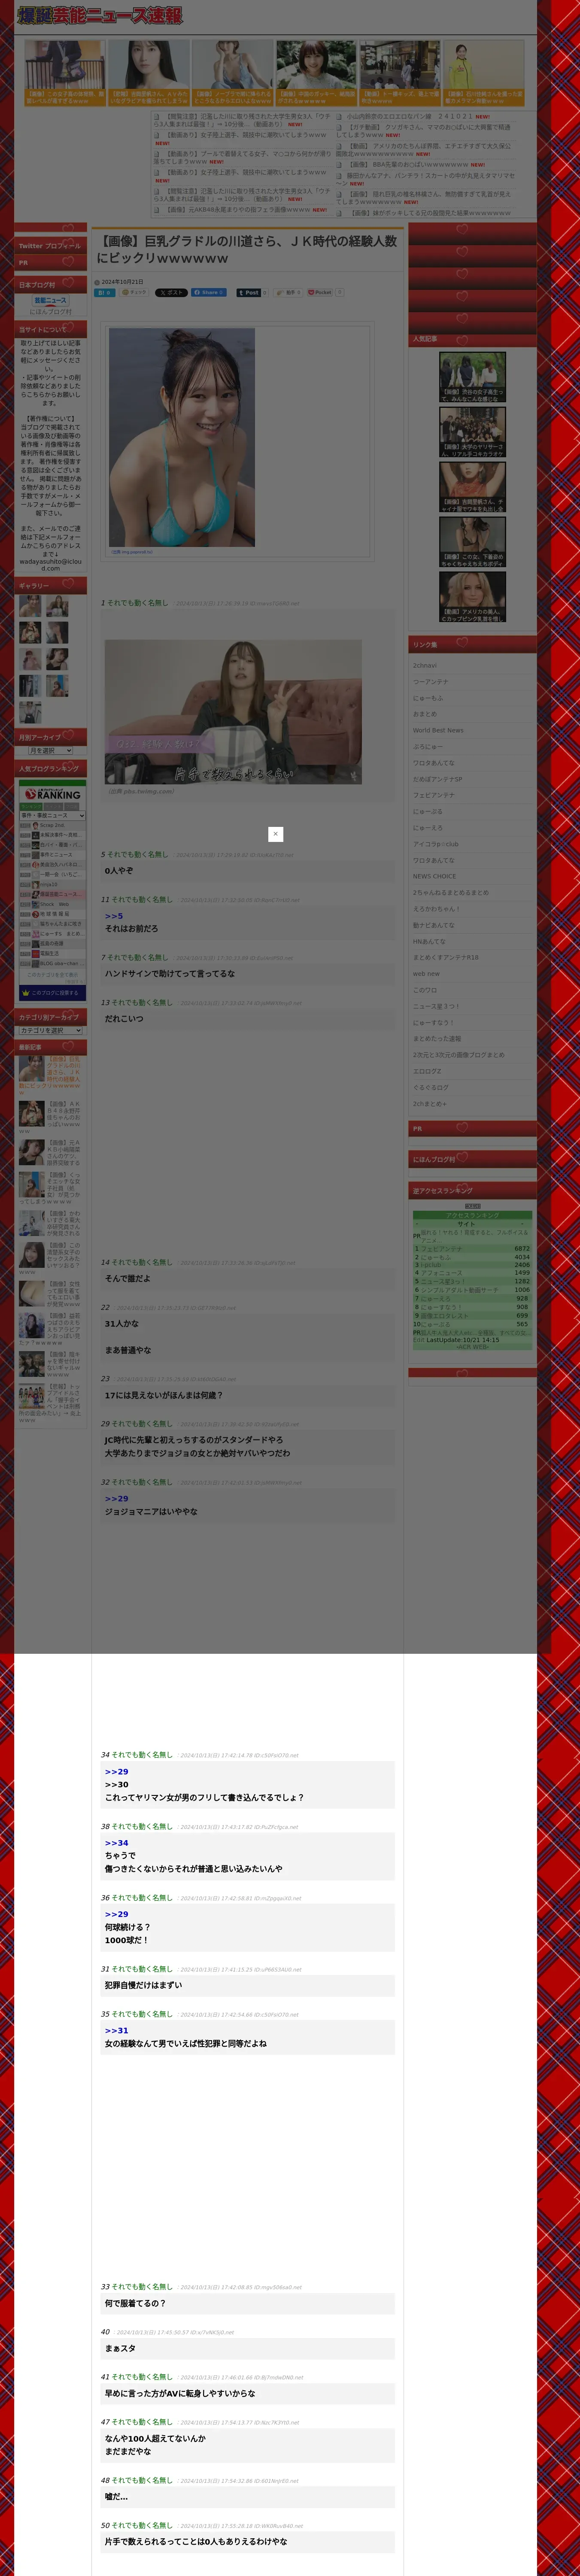Open the アイコラpc-club link
Screen dimensions: 580x2576
point(436,843)
